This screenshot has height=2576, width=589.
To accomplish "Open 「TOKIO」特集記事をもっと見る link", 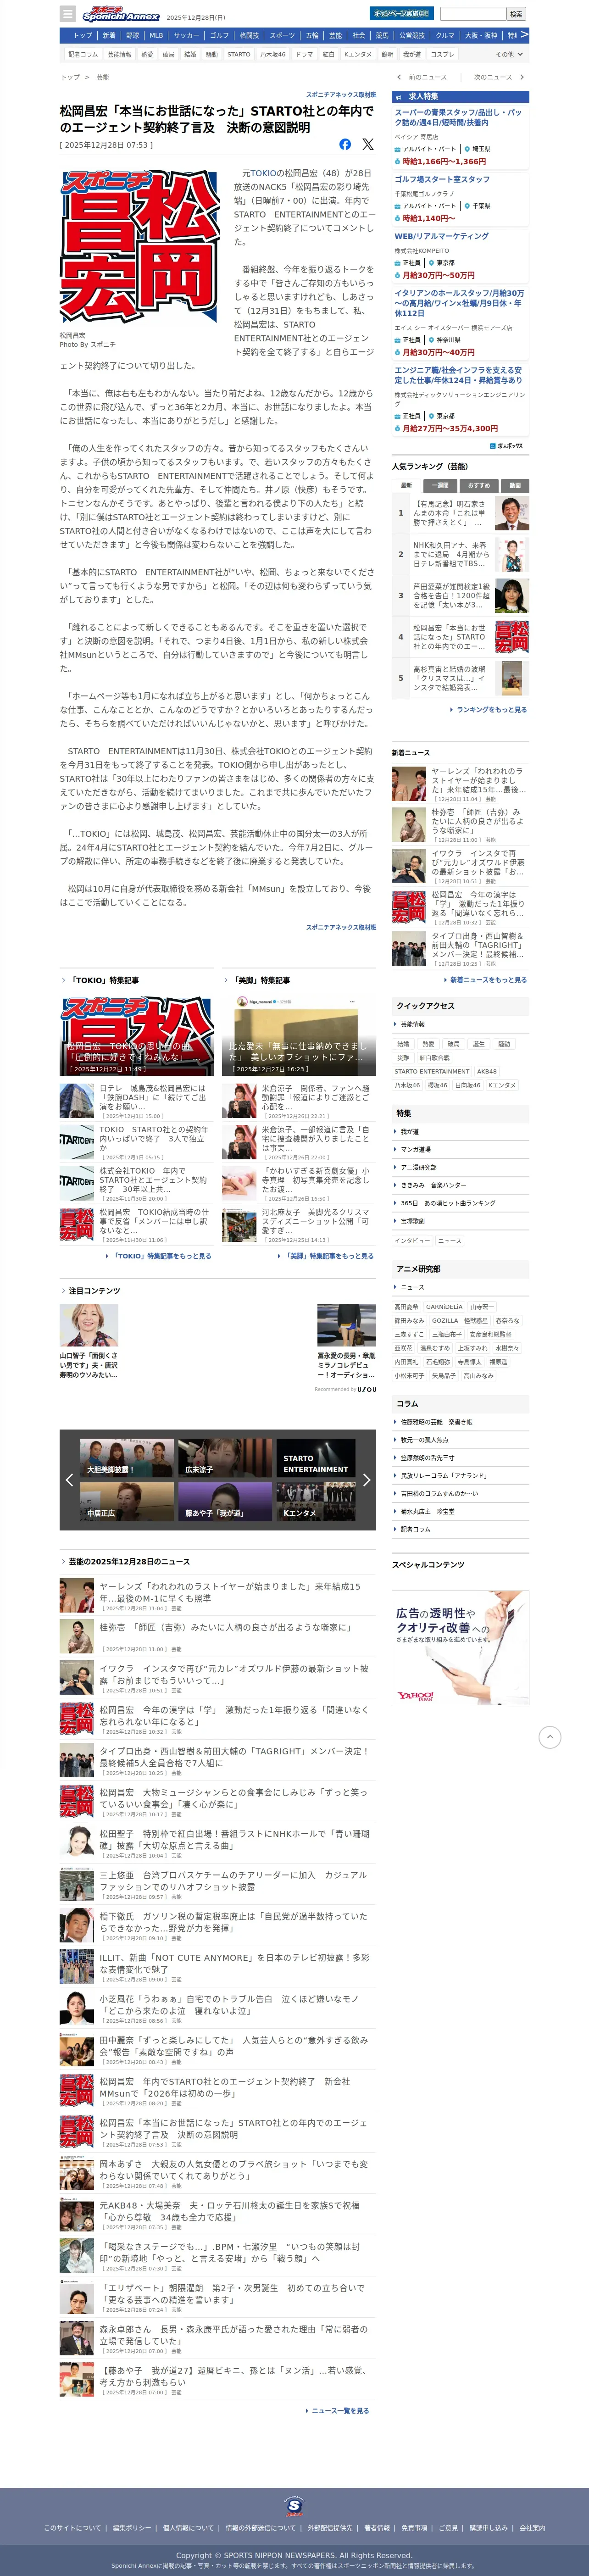I will 159,1256.
